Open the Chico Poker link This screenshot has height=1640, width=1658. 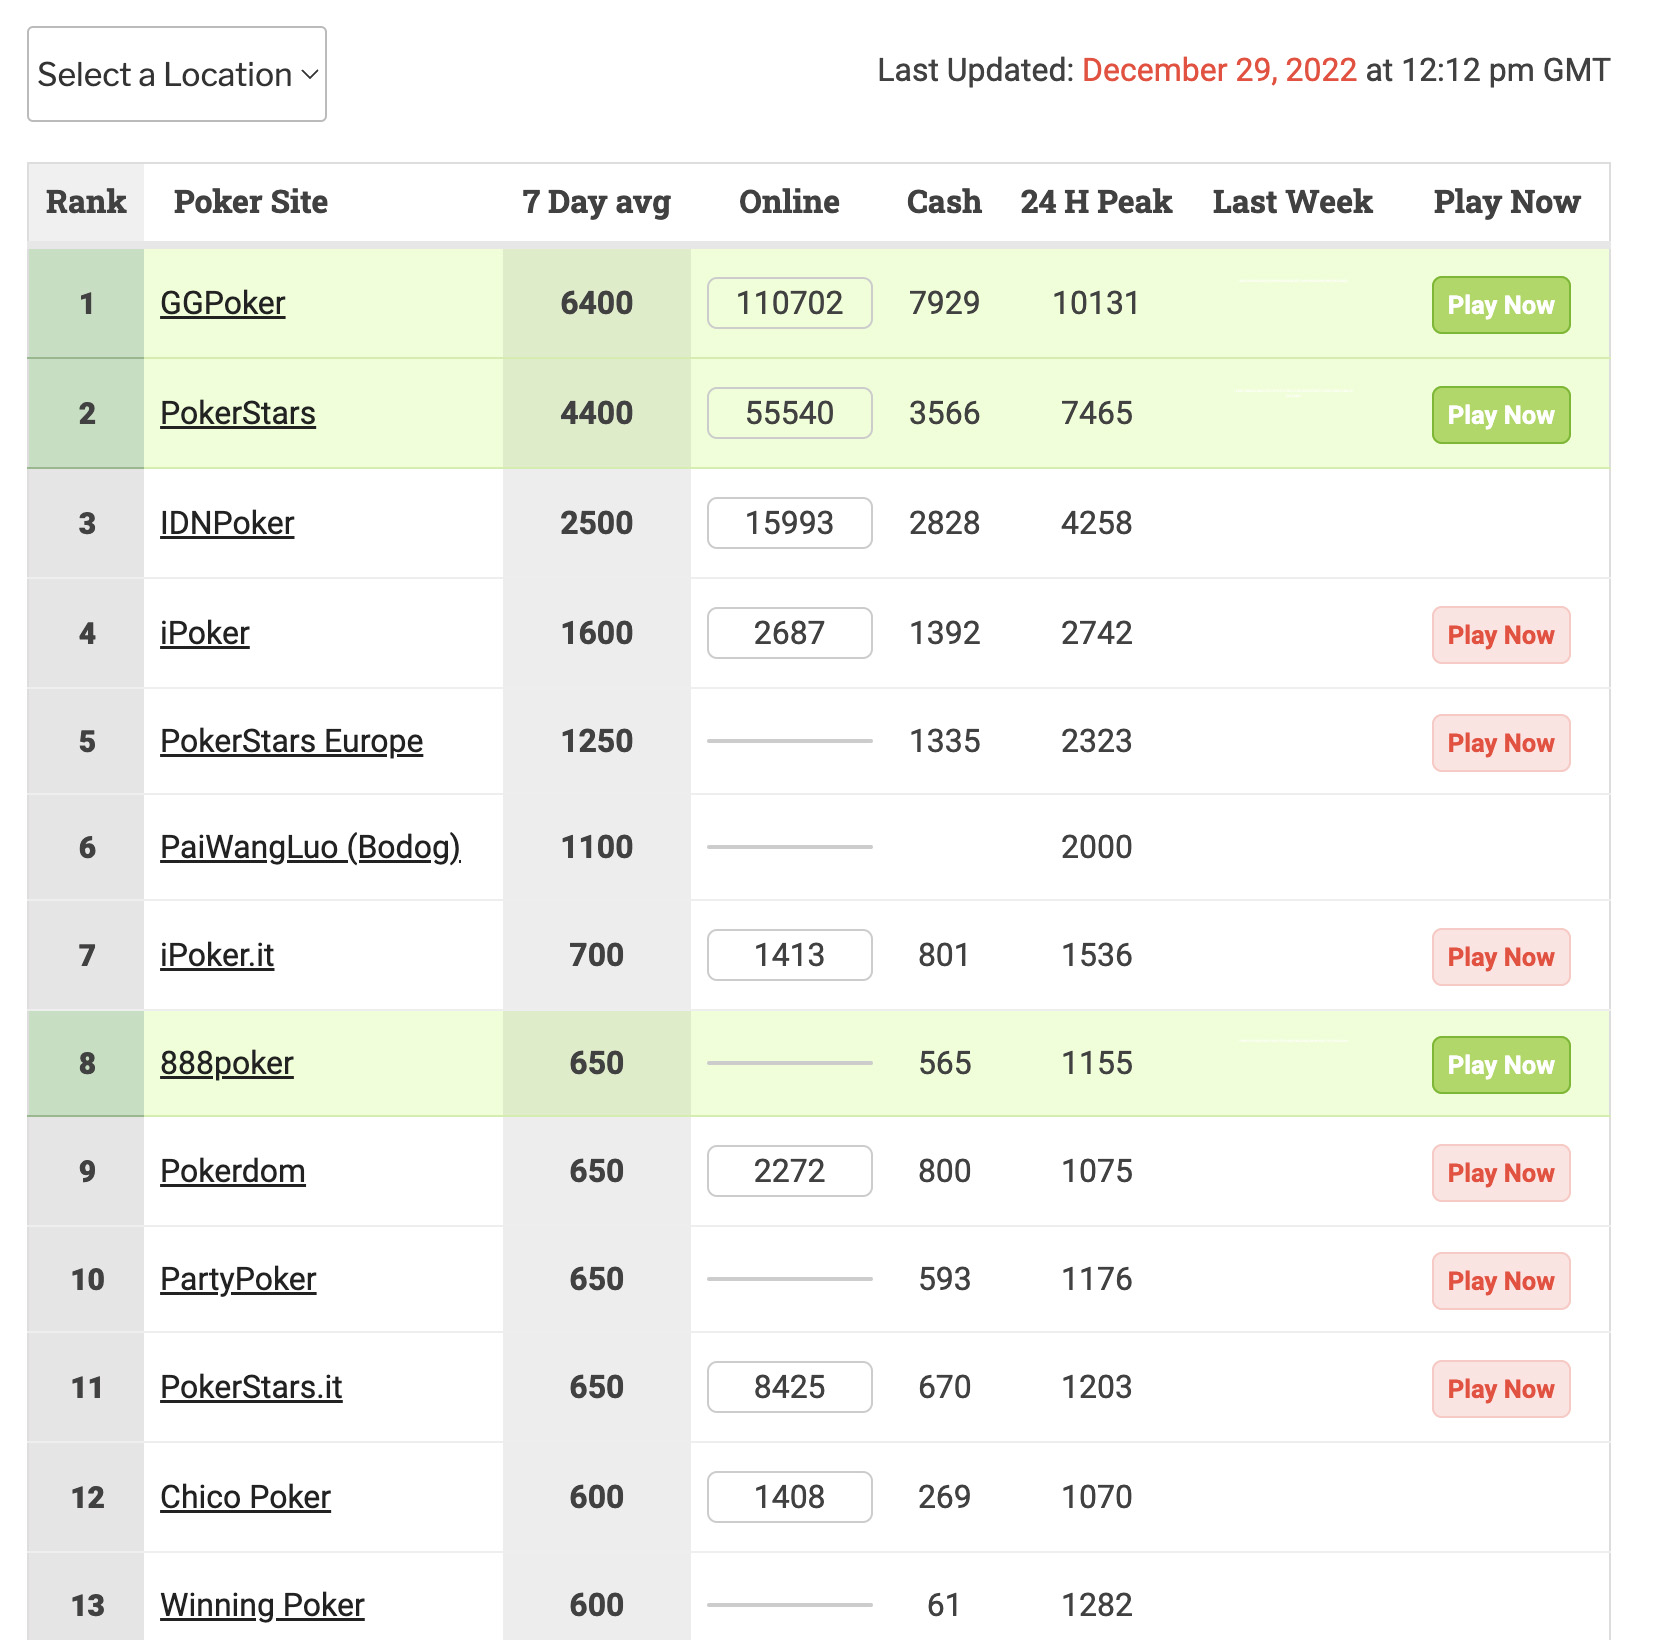(245, 1497)
